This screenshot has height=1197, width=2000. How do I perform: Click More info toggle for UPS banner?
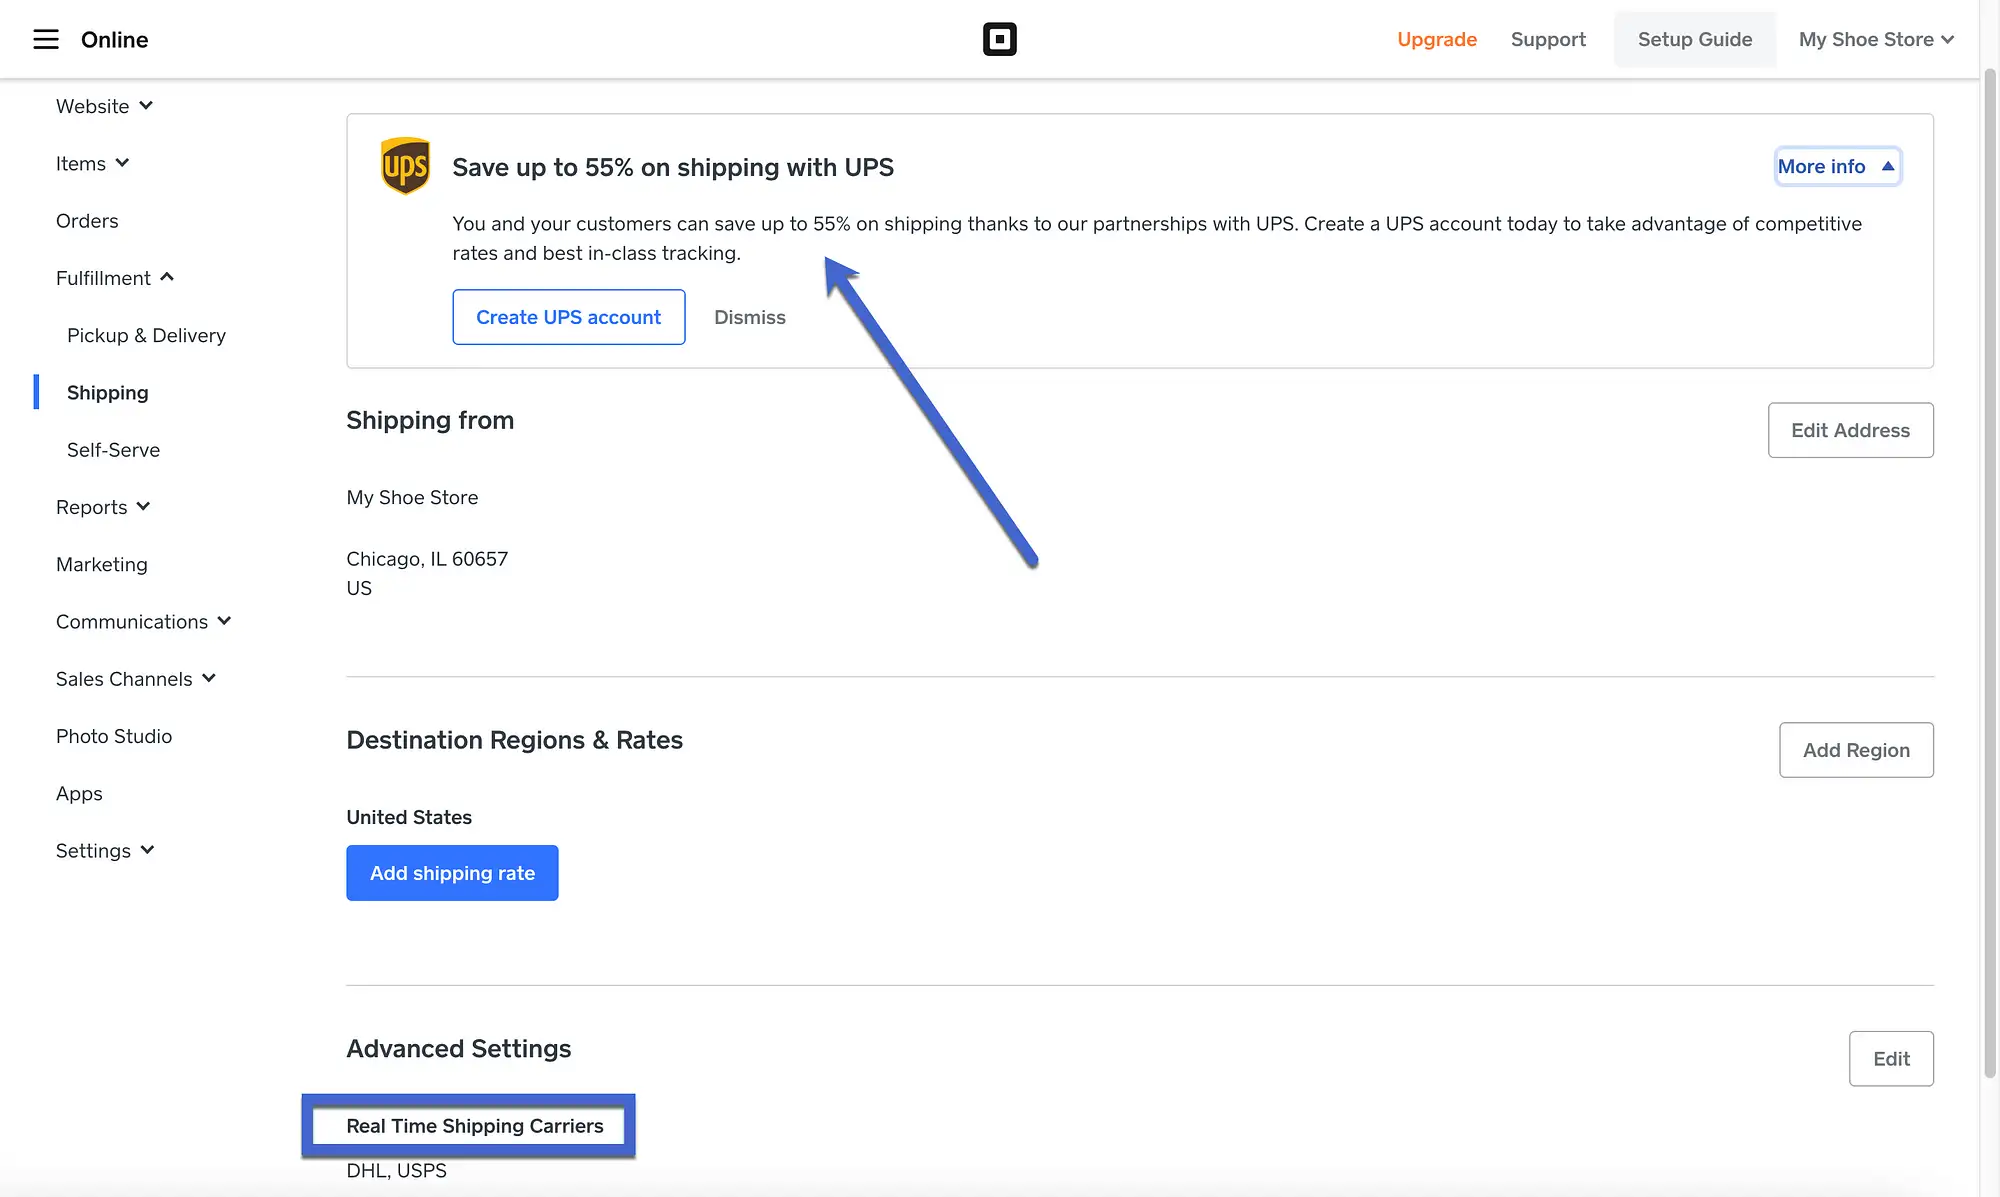point(1835,165)
